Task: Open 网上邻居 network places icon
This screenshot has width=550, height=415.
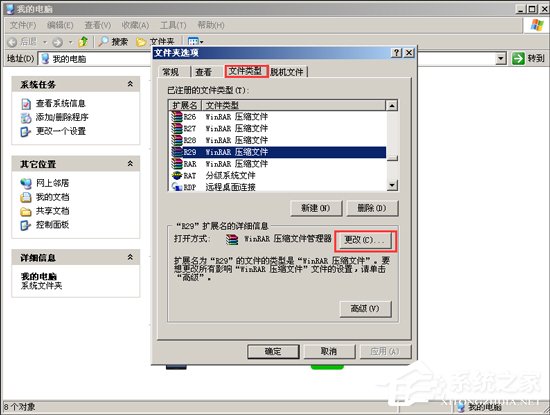Action: 26,183
